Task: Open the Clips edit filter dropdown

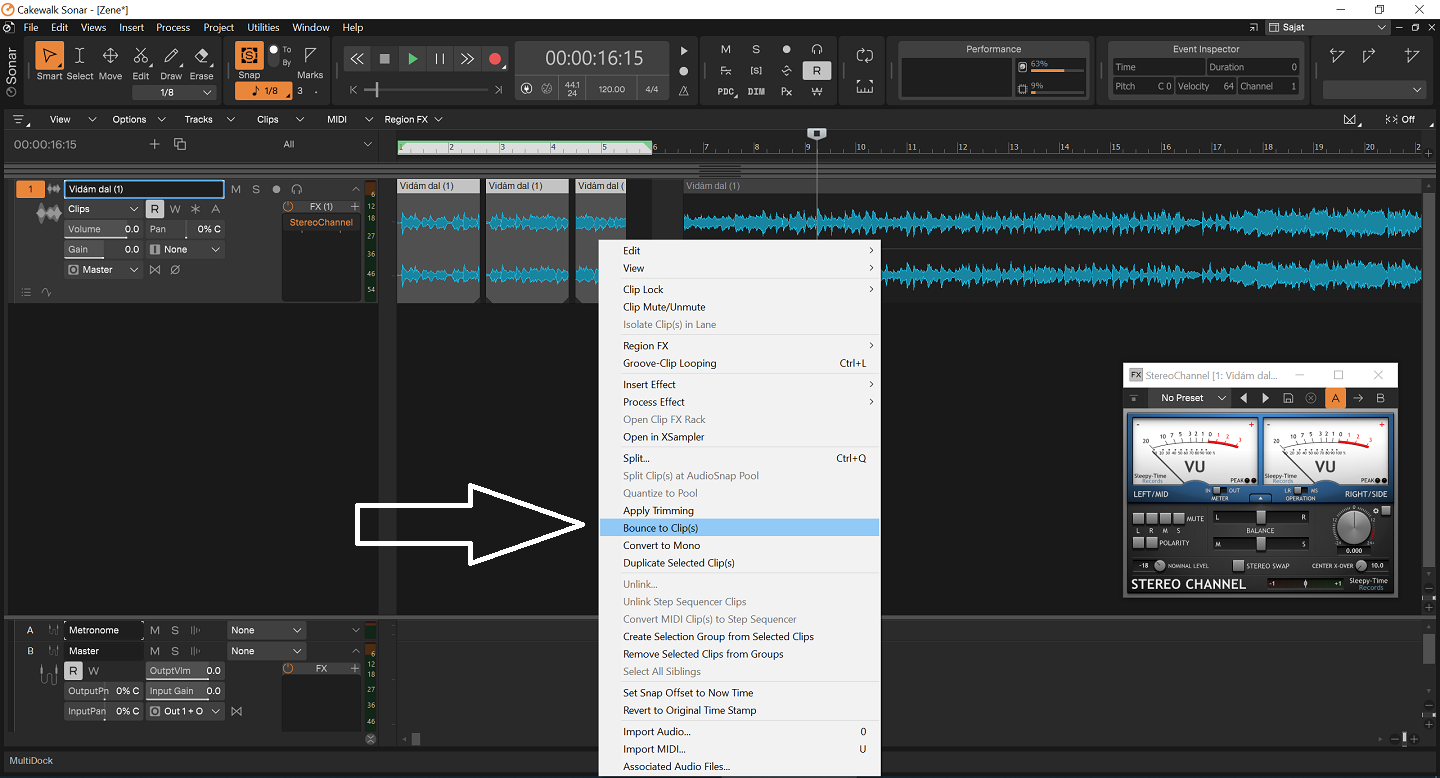Action: point(102,209)
